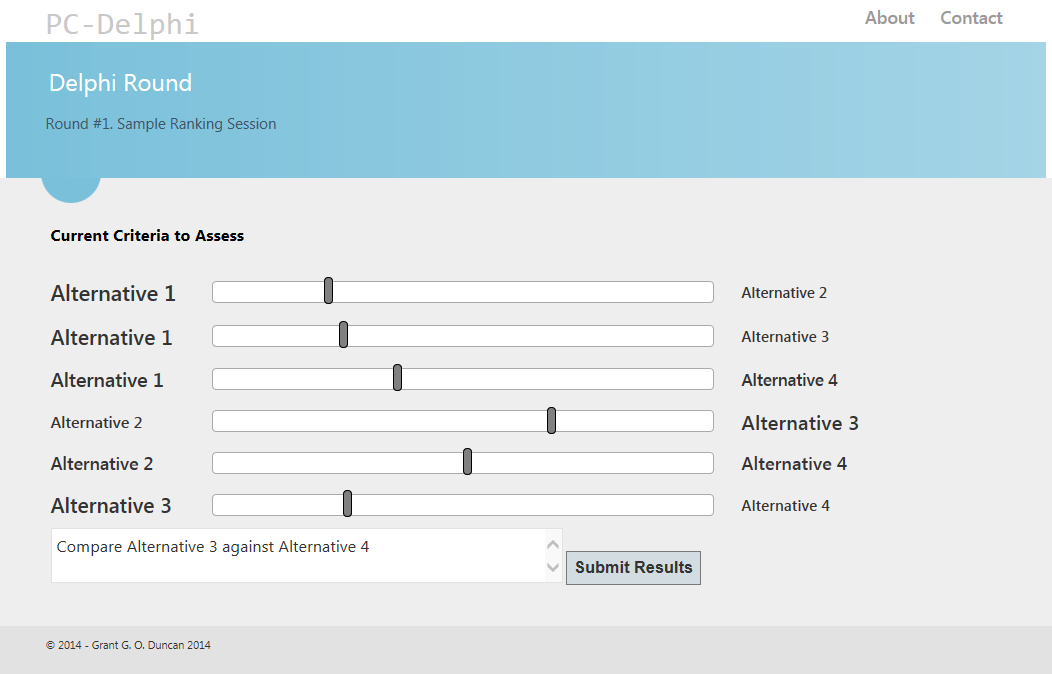The image size is (1052, 674).
Task: Click the Current Criteria to Assess heading
Action: [x=147, y=235]
